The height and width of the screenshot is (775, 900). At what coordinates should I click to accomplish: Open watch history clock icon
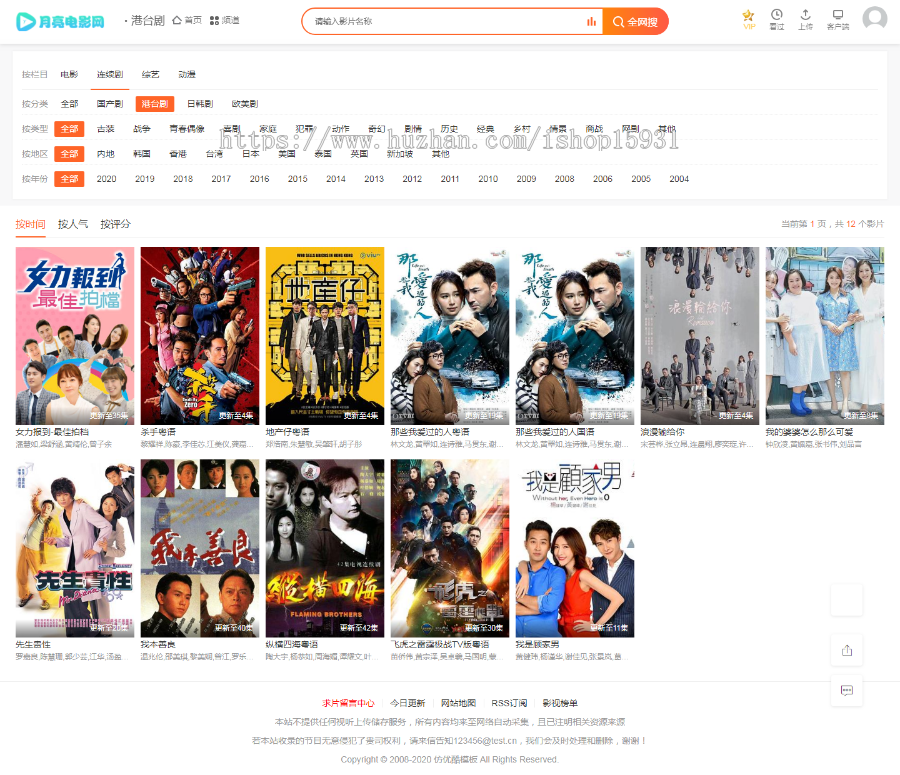[777, 16]
